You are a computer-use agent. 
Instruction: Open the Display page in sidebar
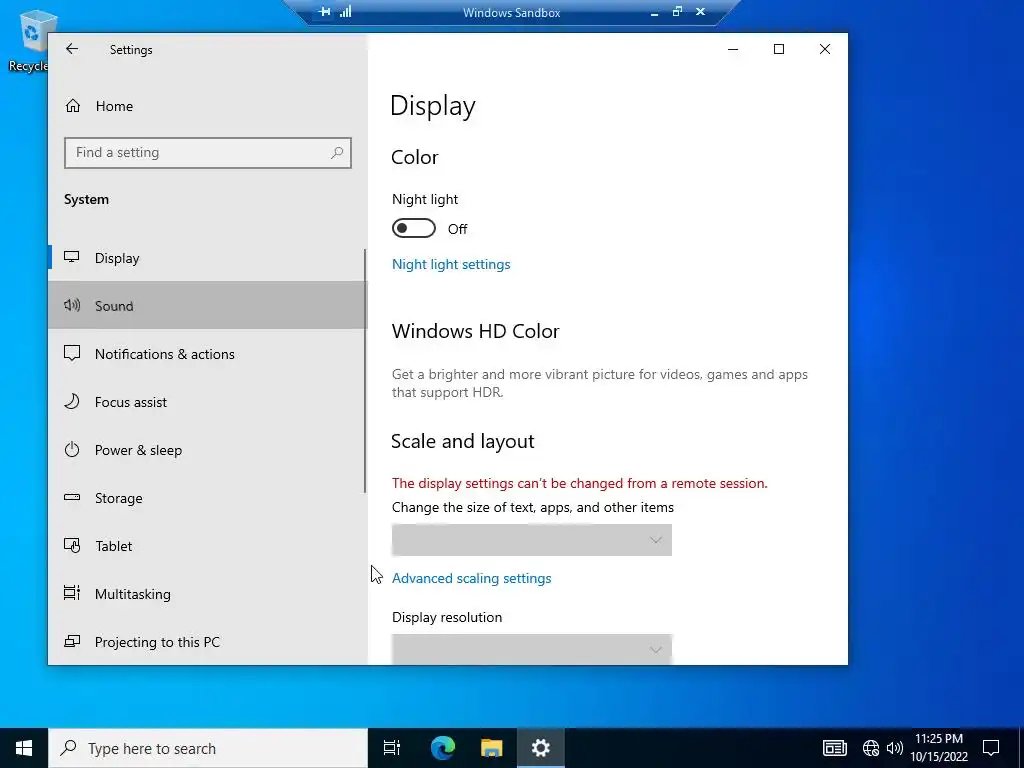click(206, 258)
